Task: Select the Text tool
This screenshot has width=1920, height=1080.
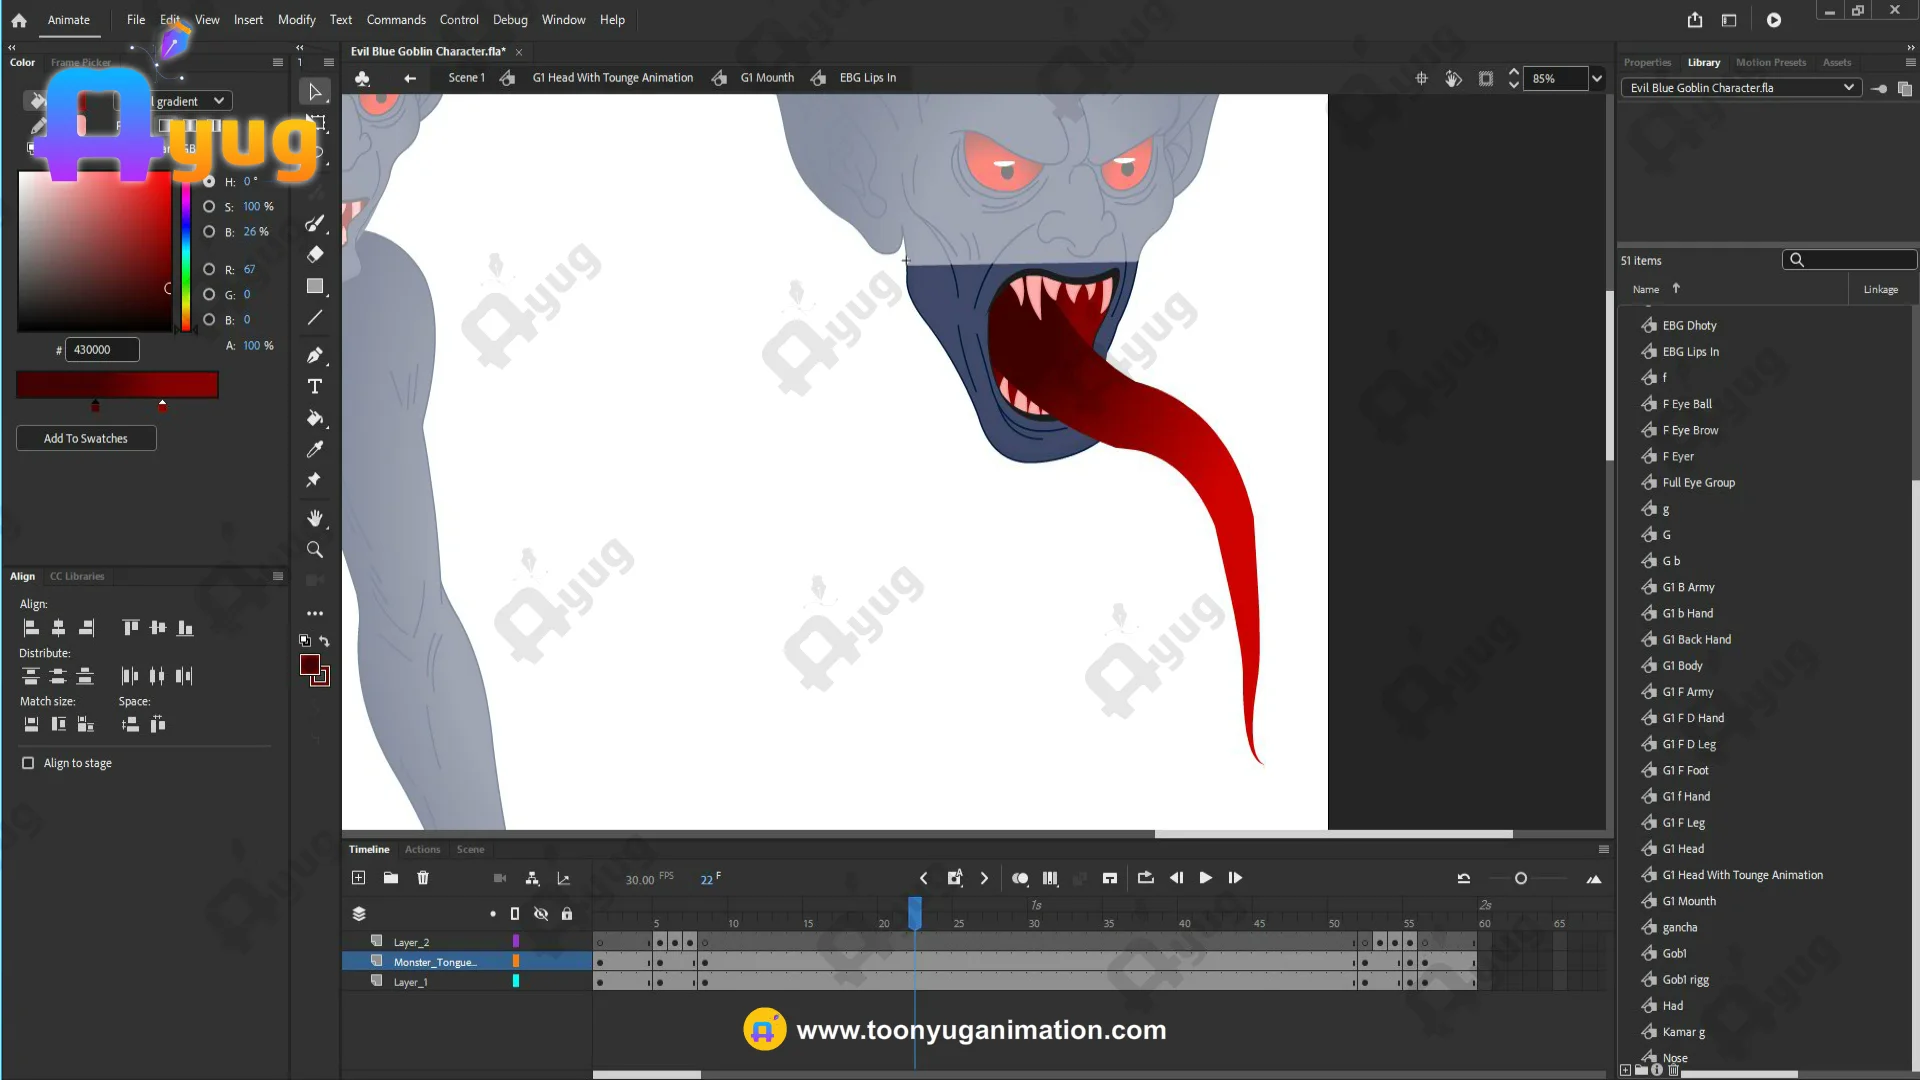Action: coord(314,387)
